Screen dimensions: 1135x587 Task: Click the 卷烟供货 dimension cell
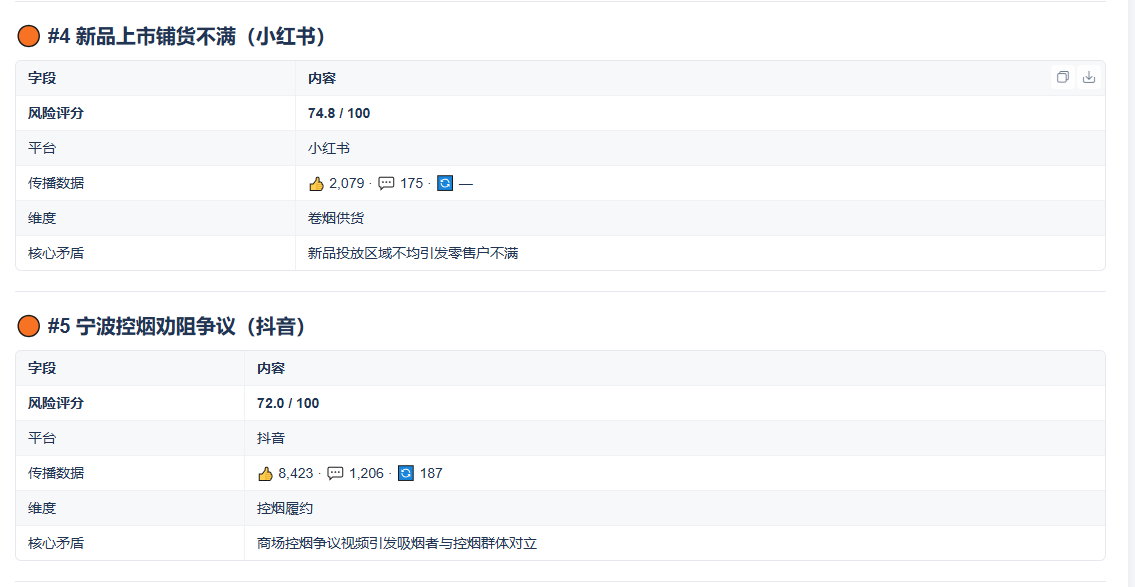(700, 218)
